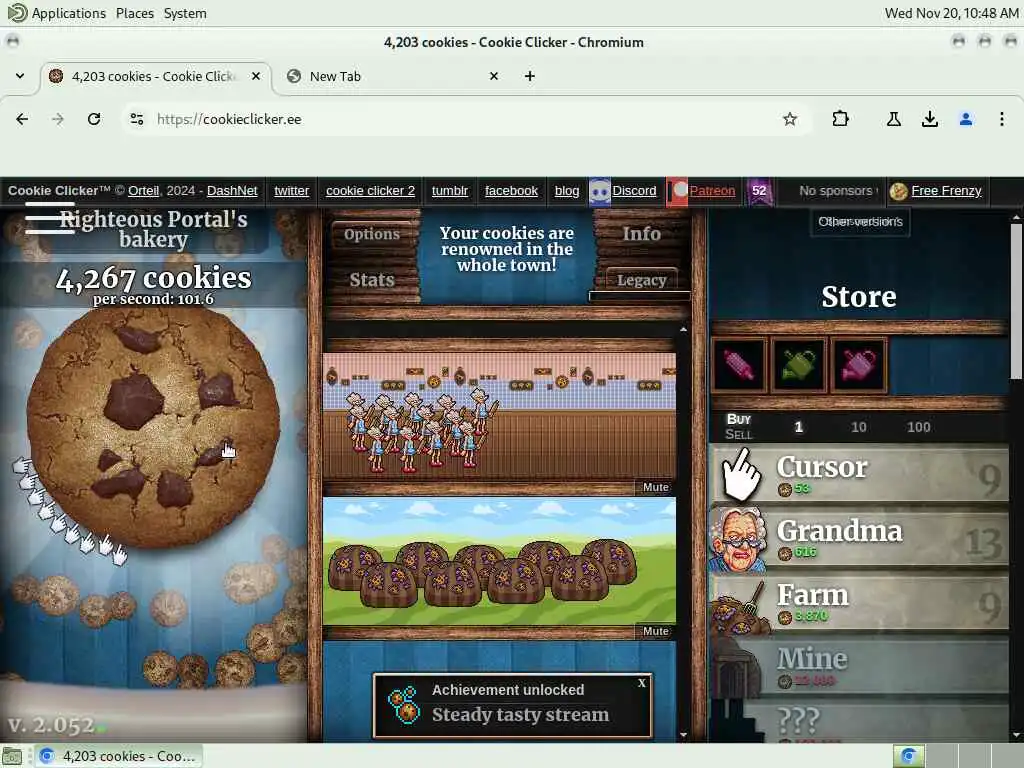1024x768 pixels.
Task: Purchase a Grandma building
Action: [859, 539]
